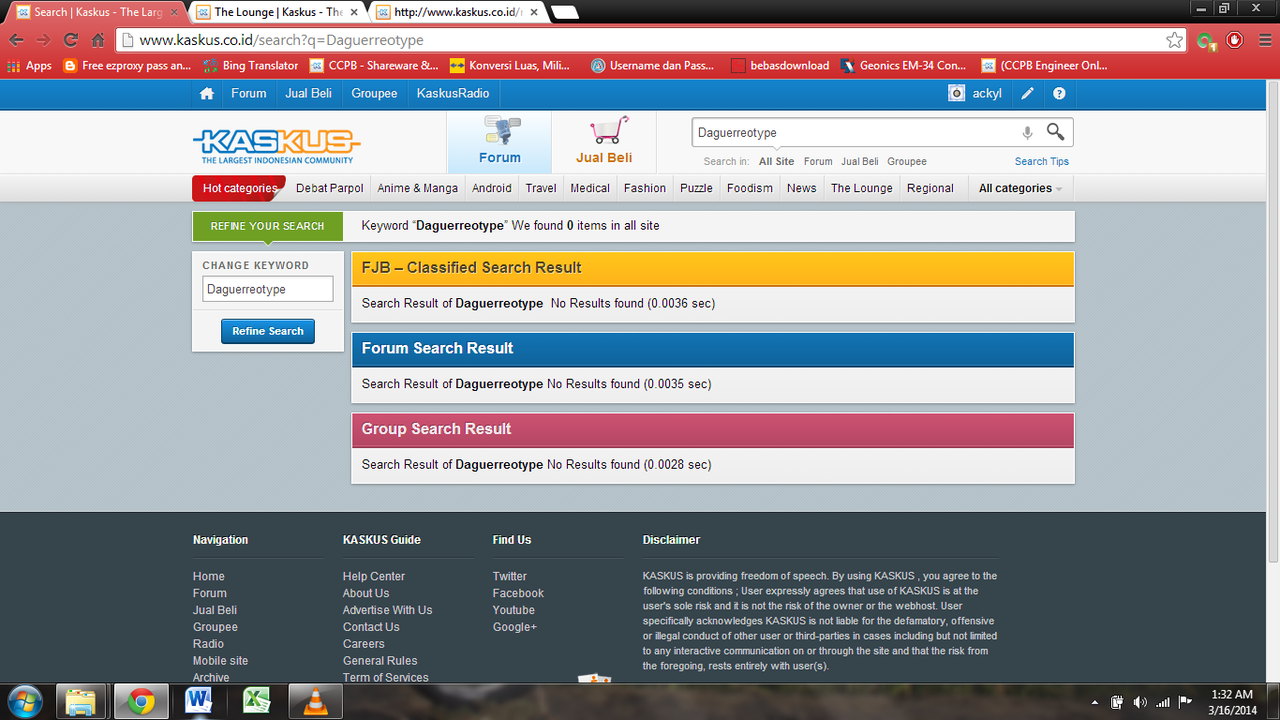This screenshot has height=720, width=1280.
Task: Open File Explorer from the taskbar
Action: (82, 701)
